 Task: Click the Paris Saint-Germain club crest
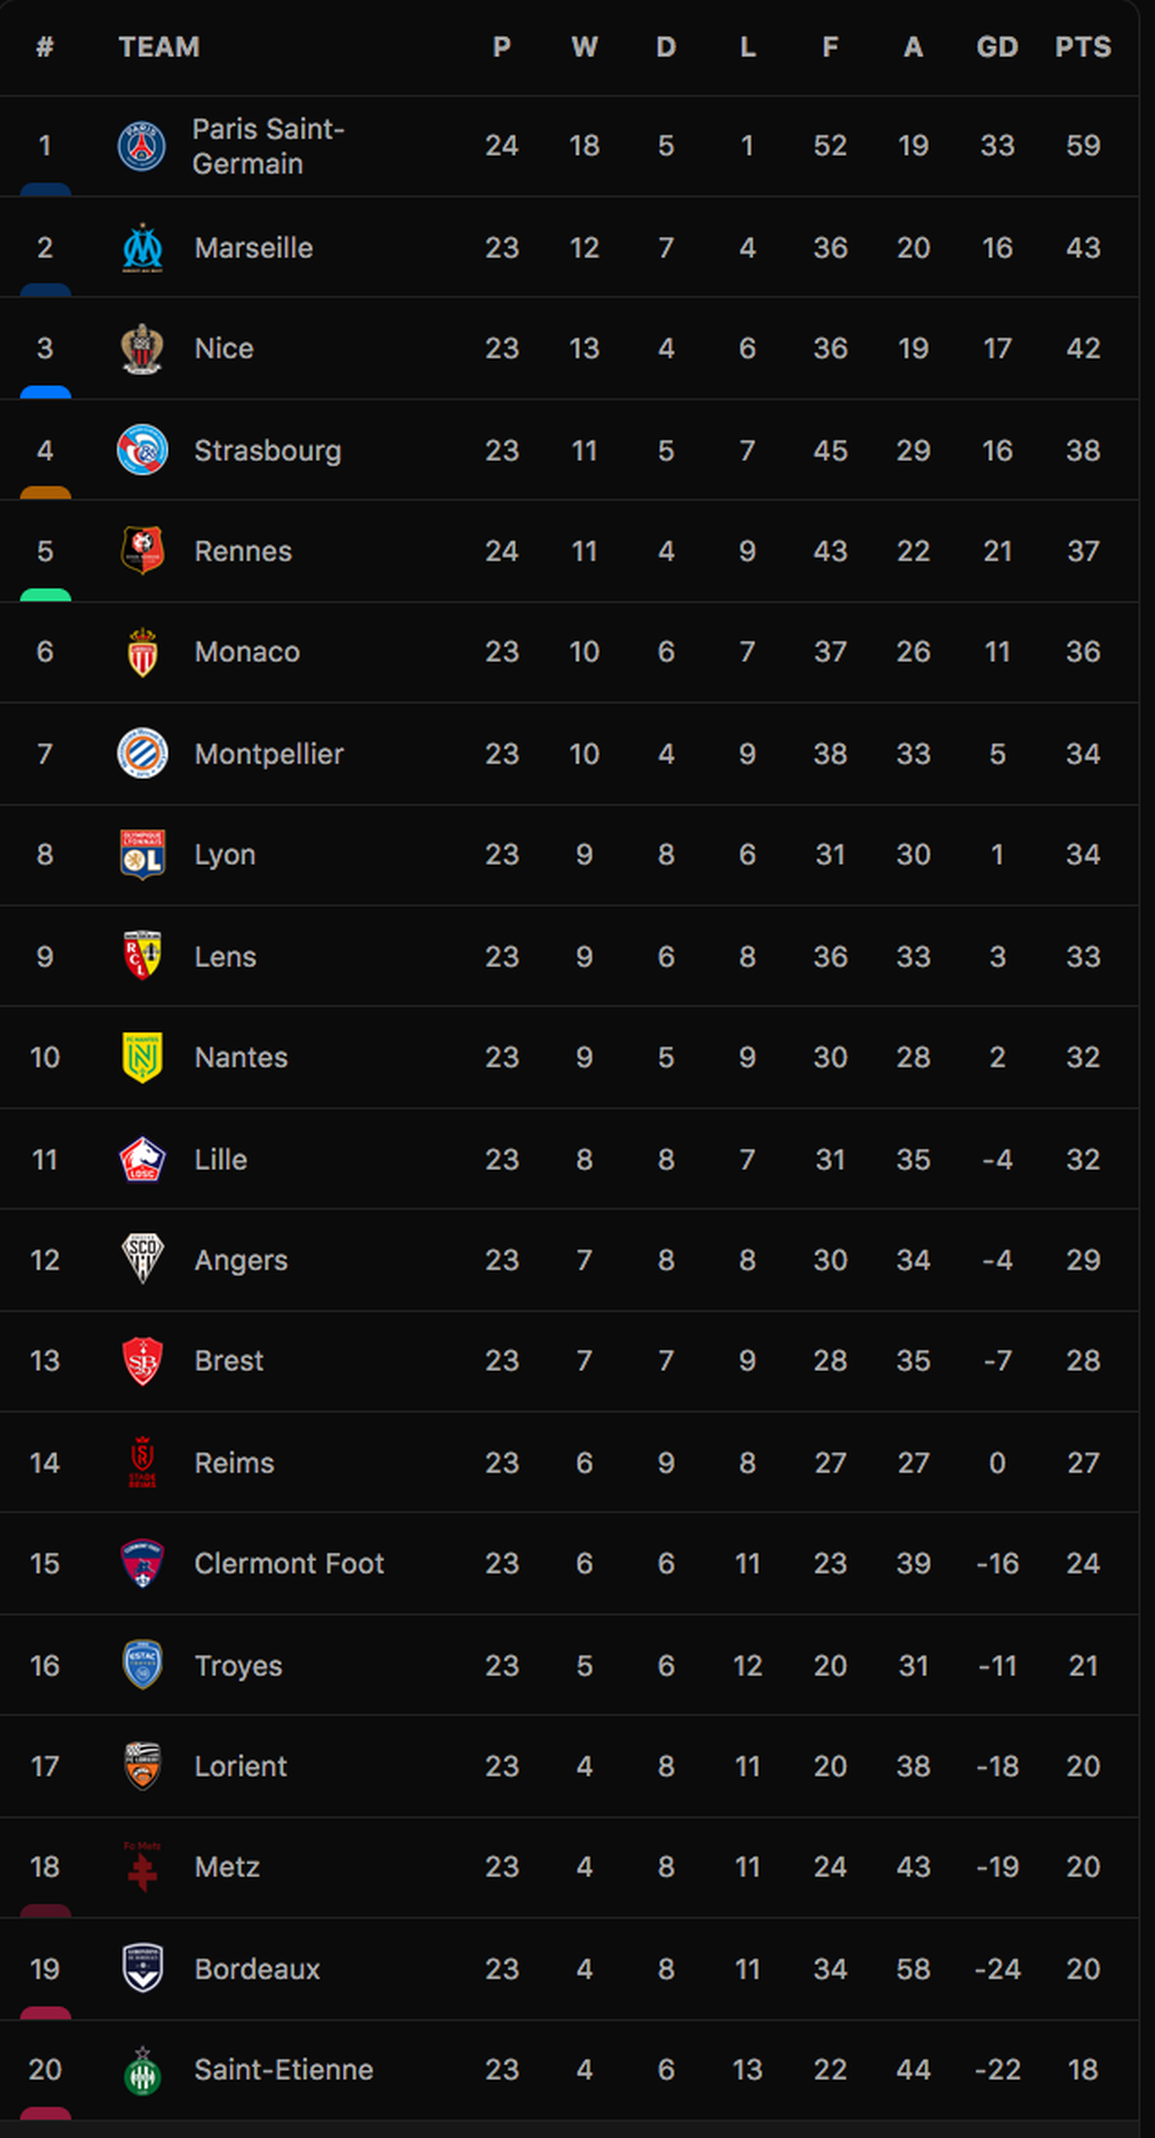pyautogui.click(x=142, y=146)
